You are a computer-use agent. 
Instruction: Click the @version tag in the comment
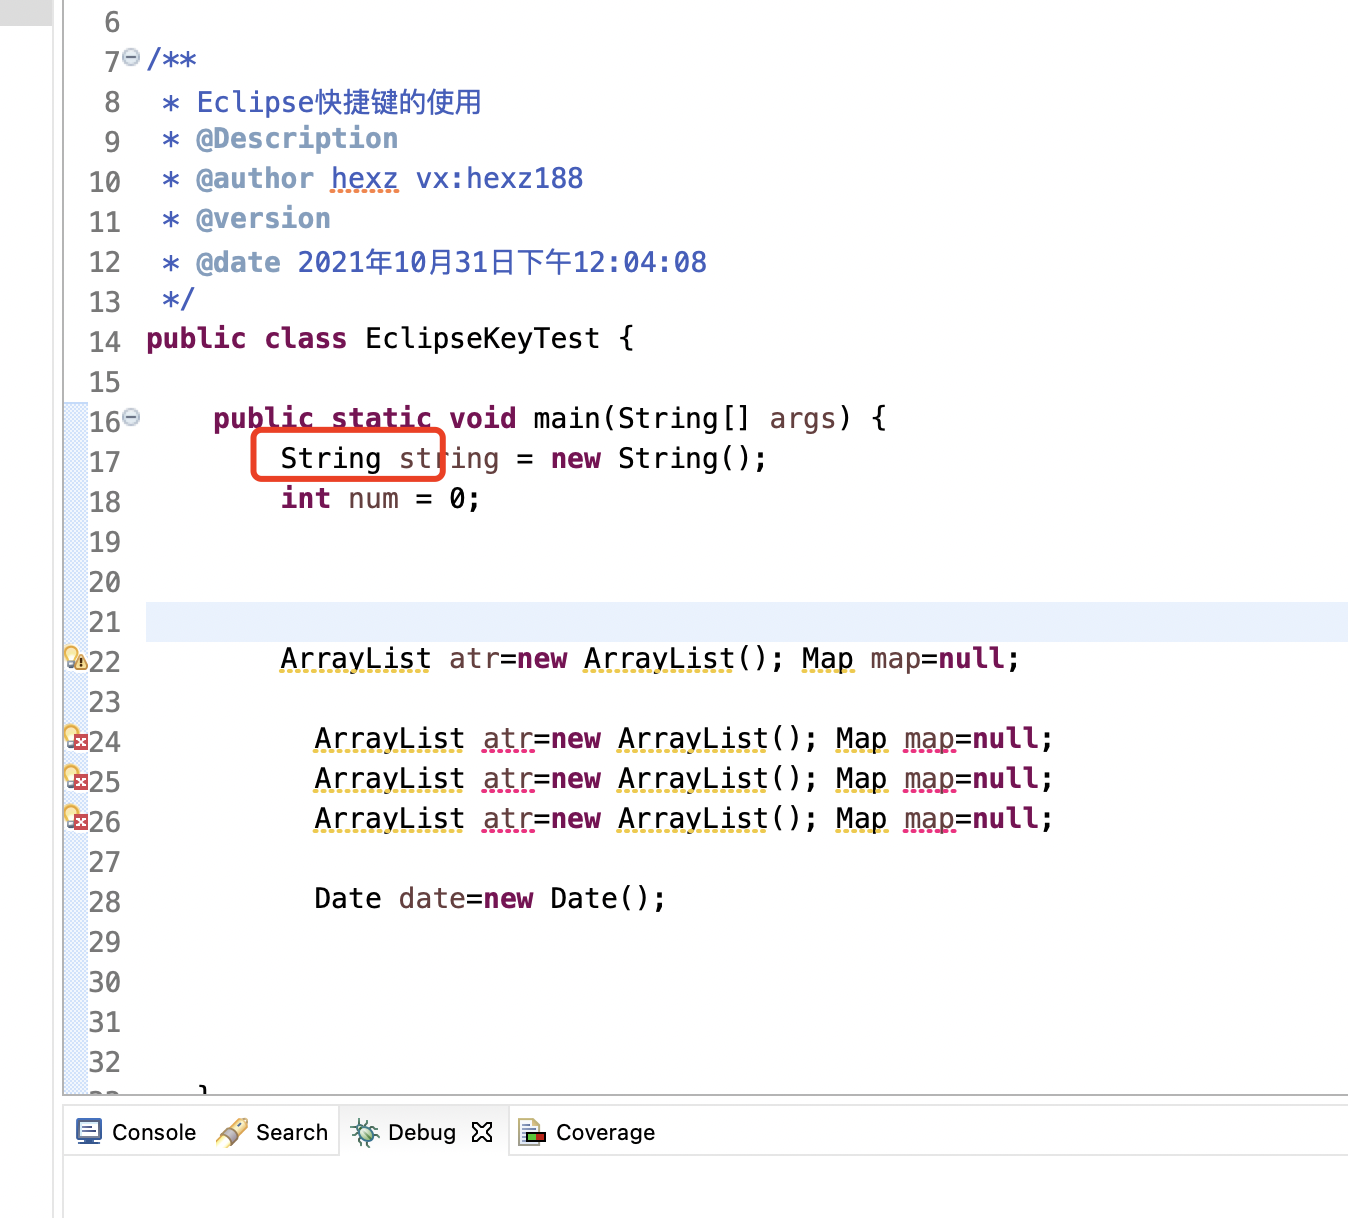263,219
